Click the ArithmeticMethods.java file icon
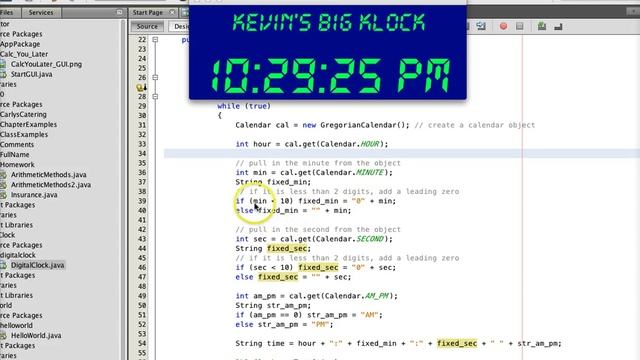 tap(3, 175)
